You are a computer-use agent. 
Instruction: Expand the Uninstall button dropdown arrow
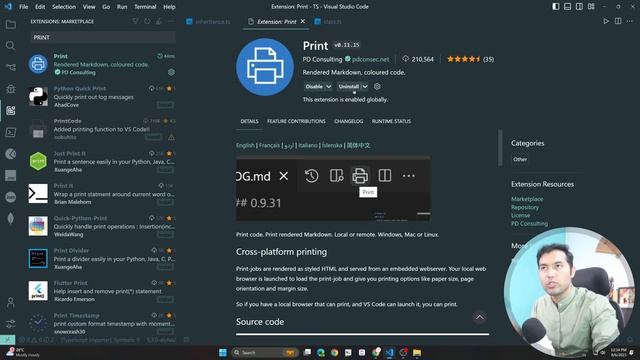[365, 87]
